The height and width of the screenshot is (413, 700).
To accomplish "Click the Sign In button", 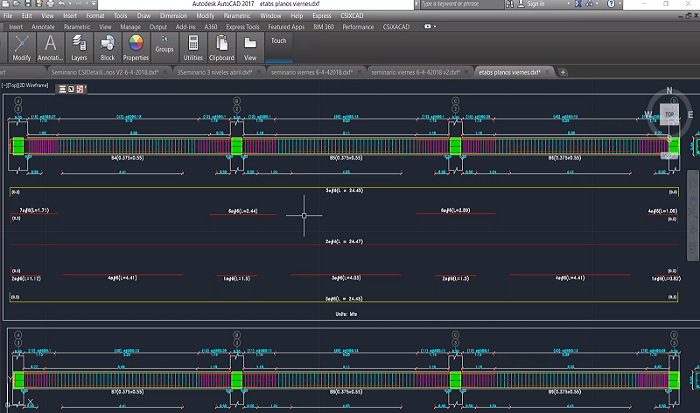I will click(535, 4).
